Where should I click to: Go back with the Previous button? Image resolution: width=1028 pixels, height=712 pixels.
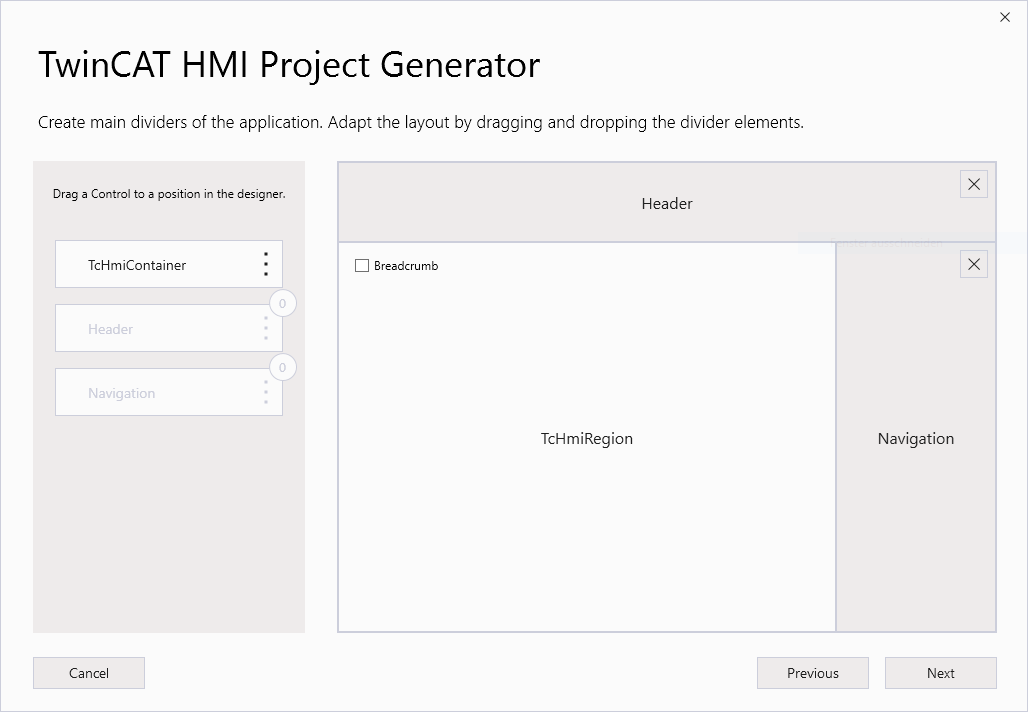click(x=812, y=673)
